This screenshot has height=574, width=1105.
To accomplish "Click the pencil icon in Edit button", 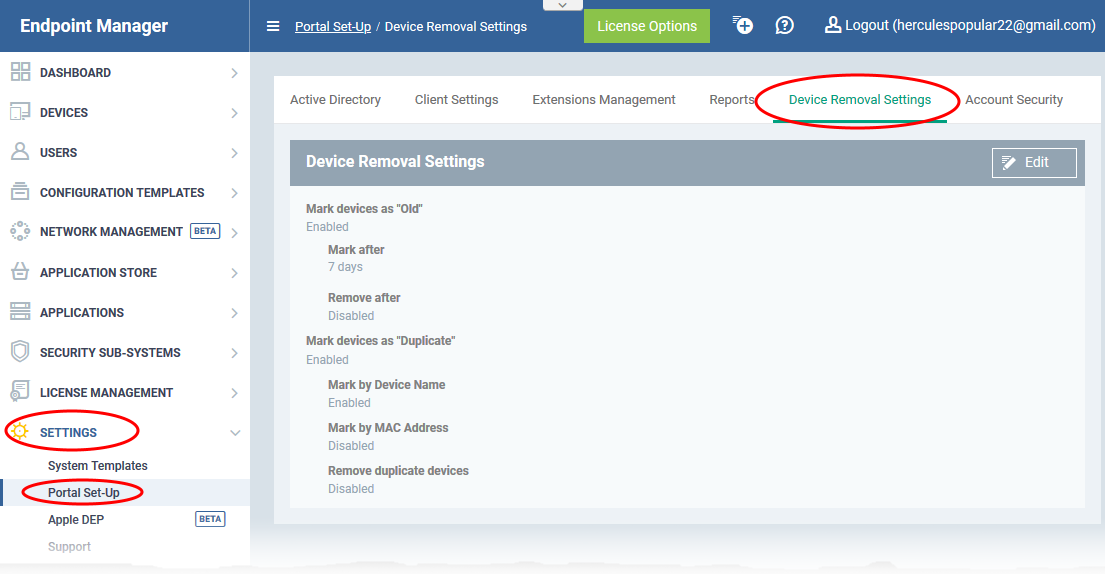I will [x=1009, y=163].
